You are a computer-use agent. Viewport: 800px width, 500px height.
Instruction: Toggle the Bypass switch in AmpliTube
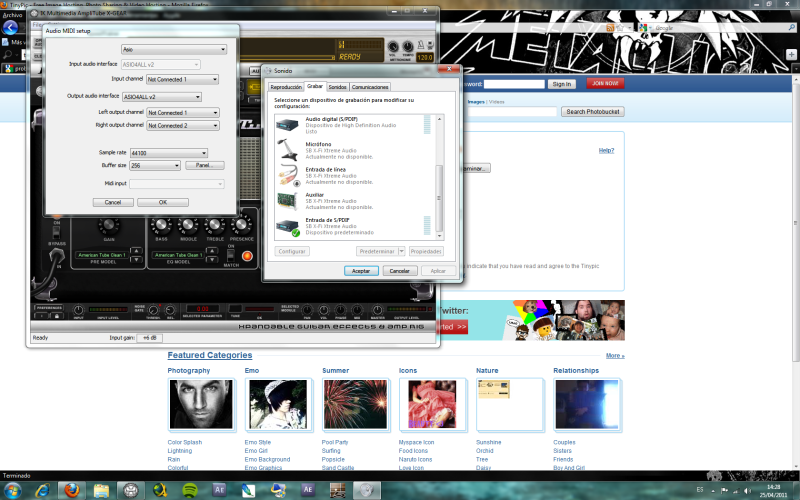tap(56, 233)
